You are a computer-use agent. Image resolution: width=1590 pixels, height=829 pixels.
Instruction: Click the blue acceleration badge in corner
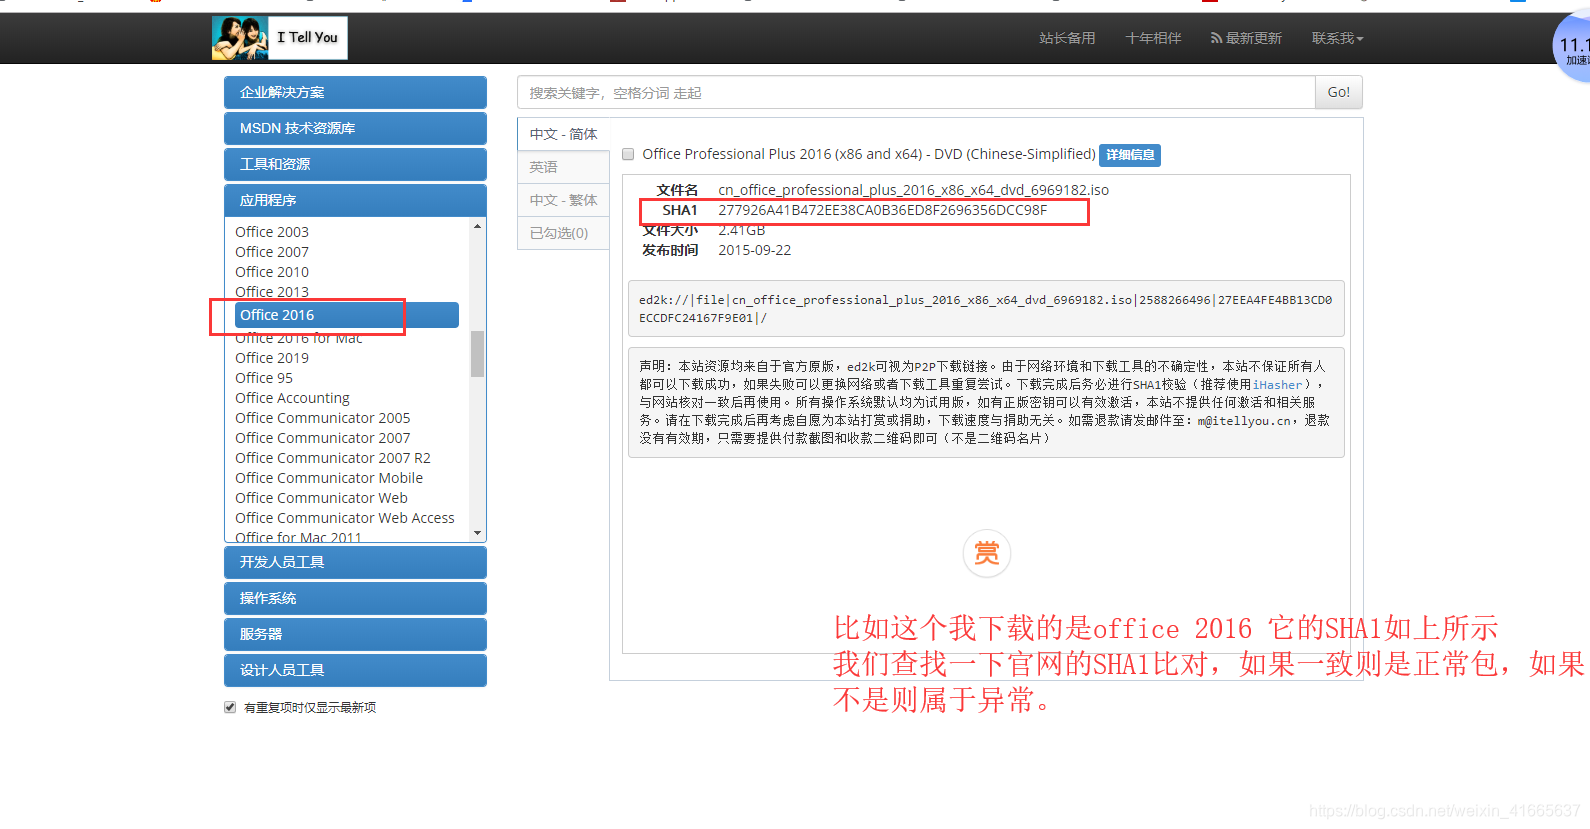click(x=1572, y=48)
